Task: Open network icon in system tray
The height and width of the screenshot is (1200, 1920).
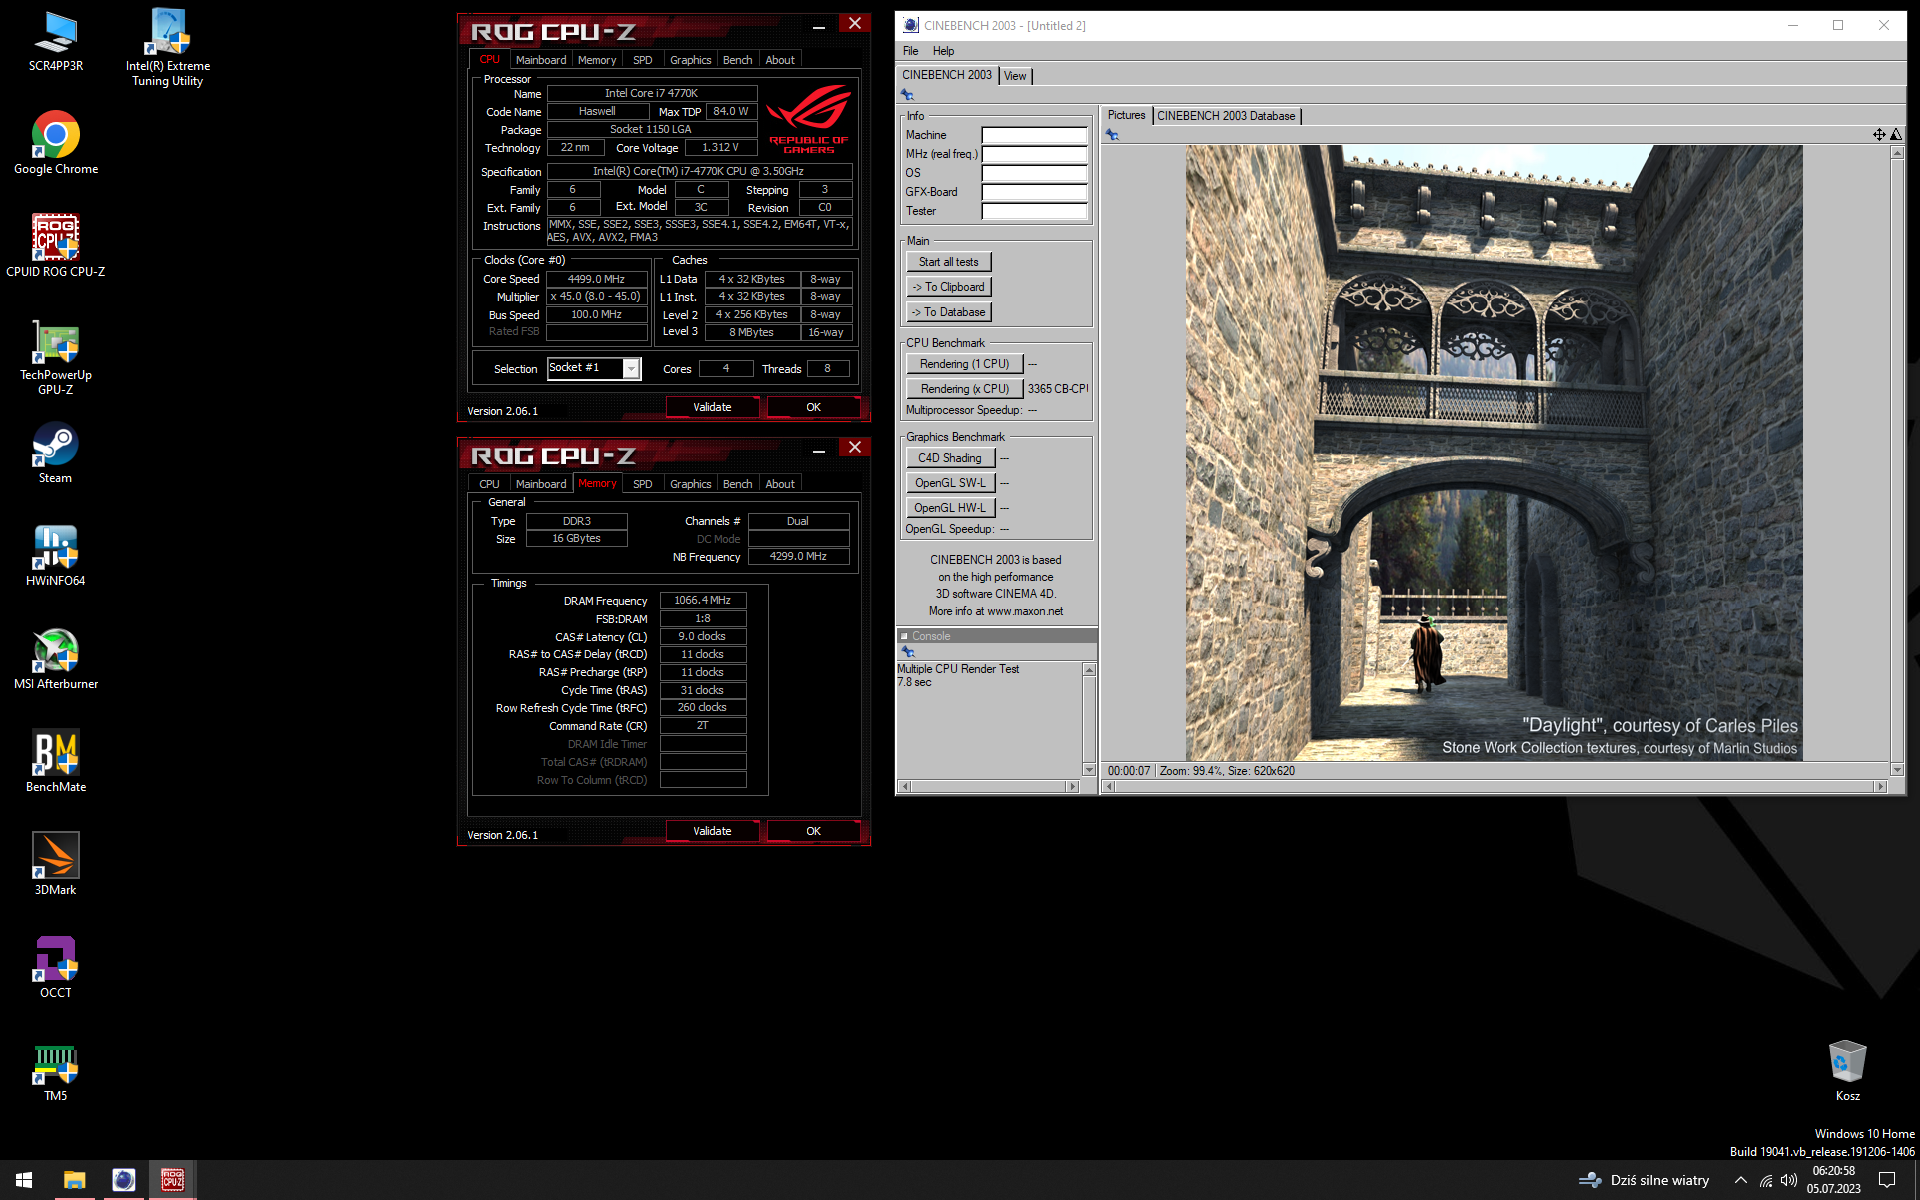Action: pyautogui.click(x=1766, y=1181)
